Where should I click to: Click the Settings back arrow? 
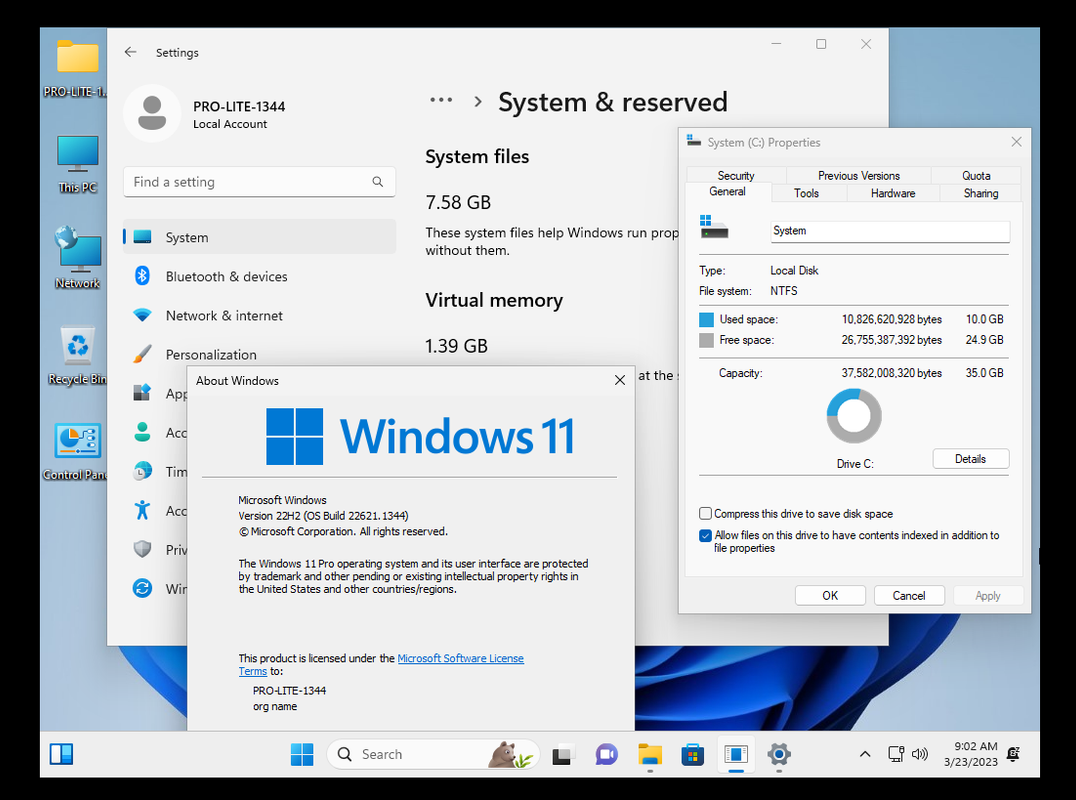pos(130,52)
